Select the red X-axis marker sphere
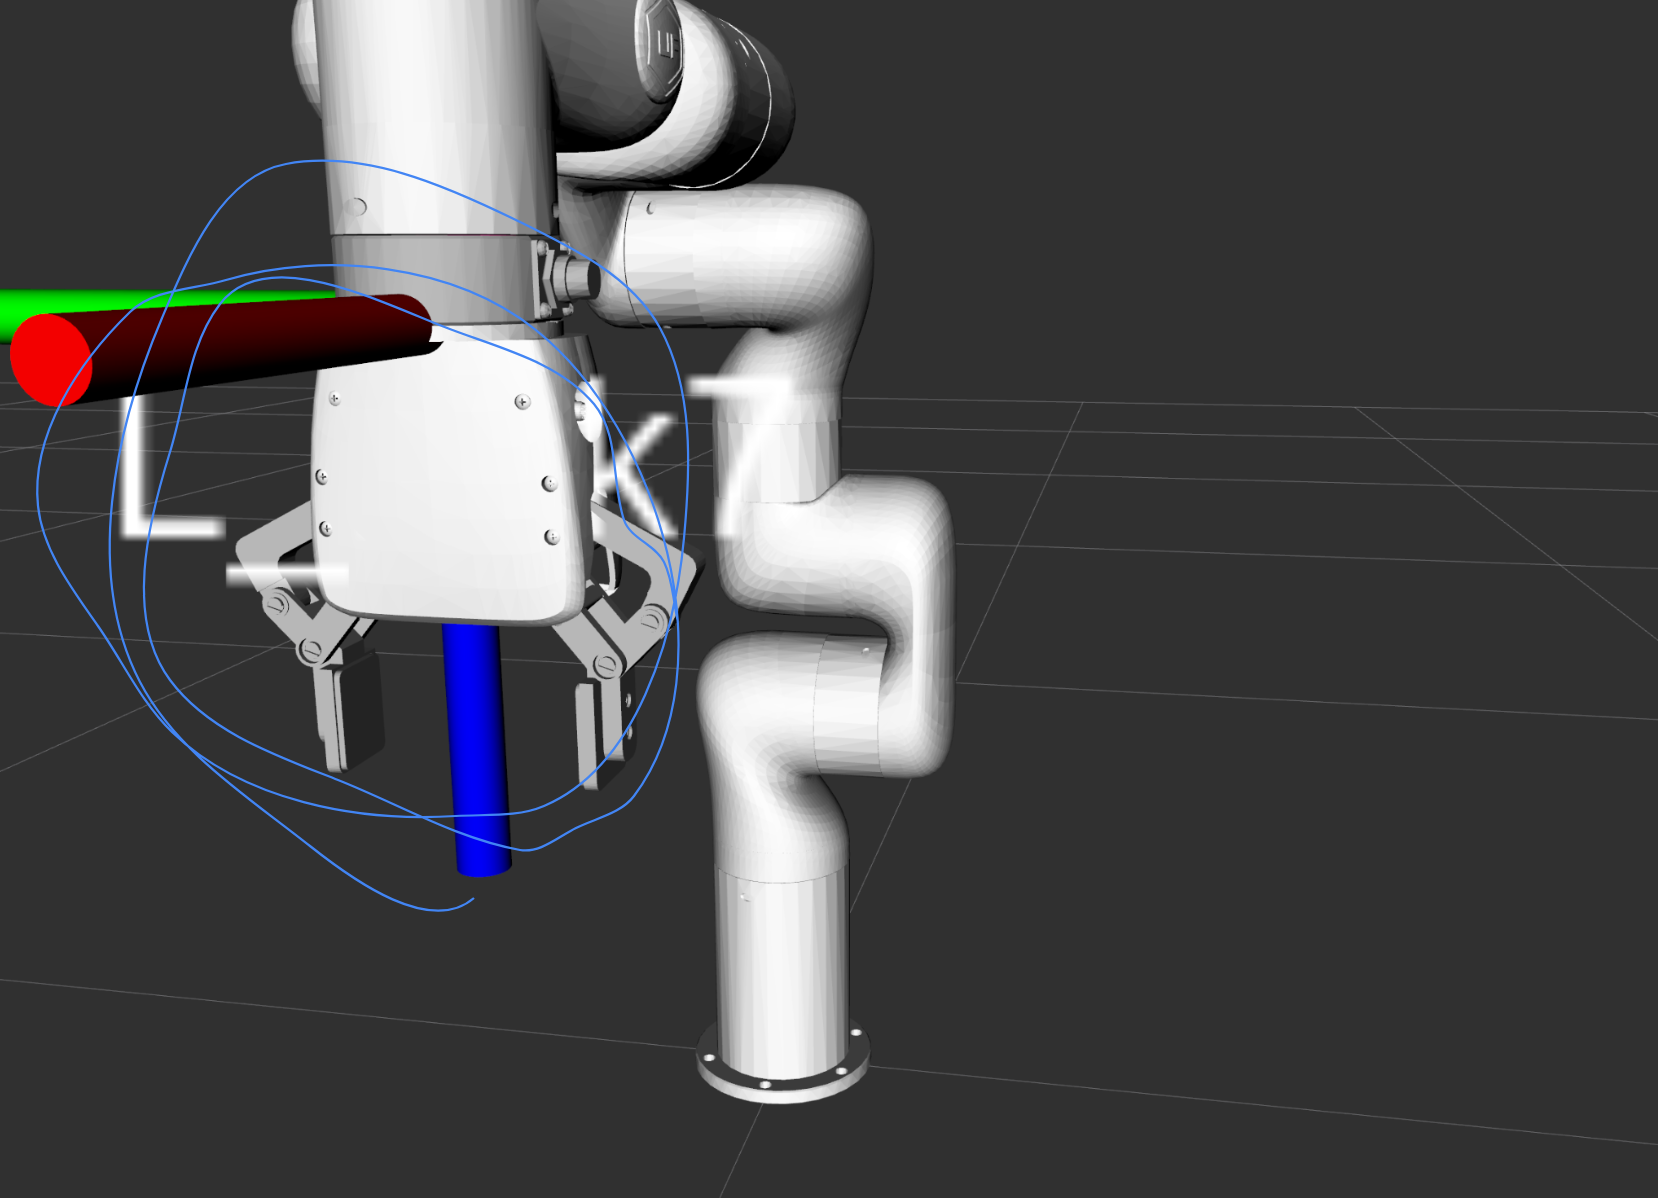This screenshot has width=1658, height=1198. [52, 357]
